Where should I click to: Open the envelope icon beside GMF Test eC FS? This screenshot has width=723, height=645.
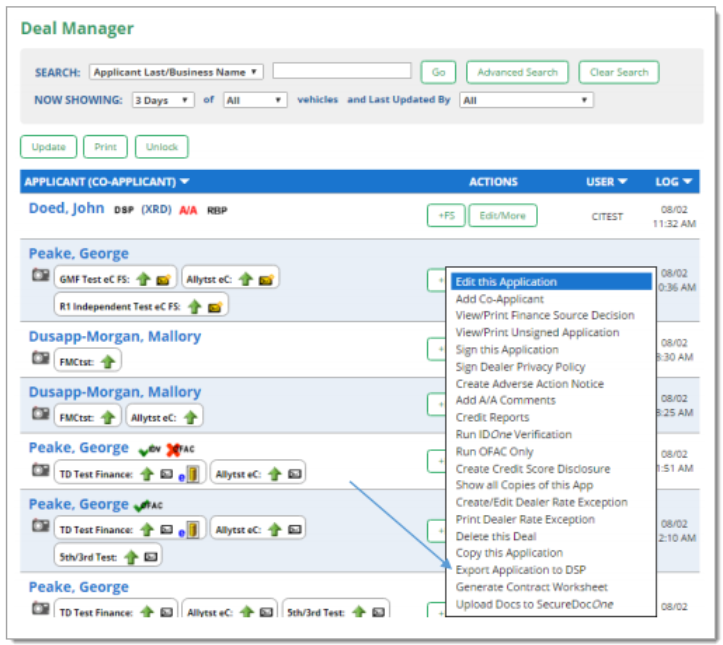click(x=163, y=280)
